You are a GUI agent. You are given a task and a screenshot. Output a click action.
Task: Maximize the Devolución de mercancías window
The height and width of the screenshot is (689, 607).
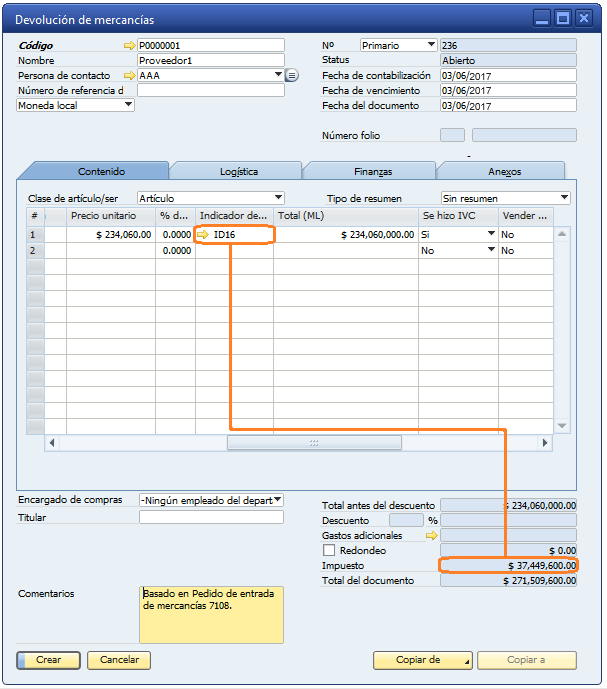(x=563, y=18)
